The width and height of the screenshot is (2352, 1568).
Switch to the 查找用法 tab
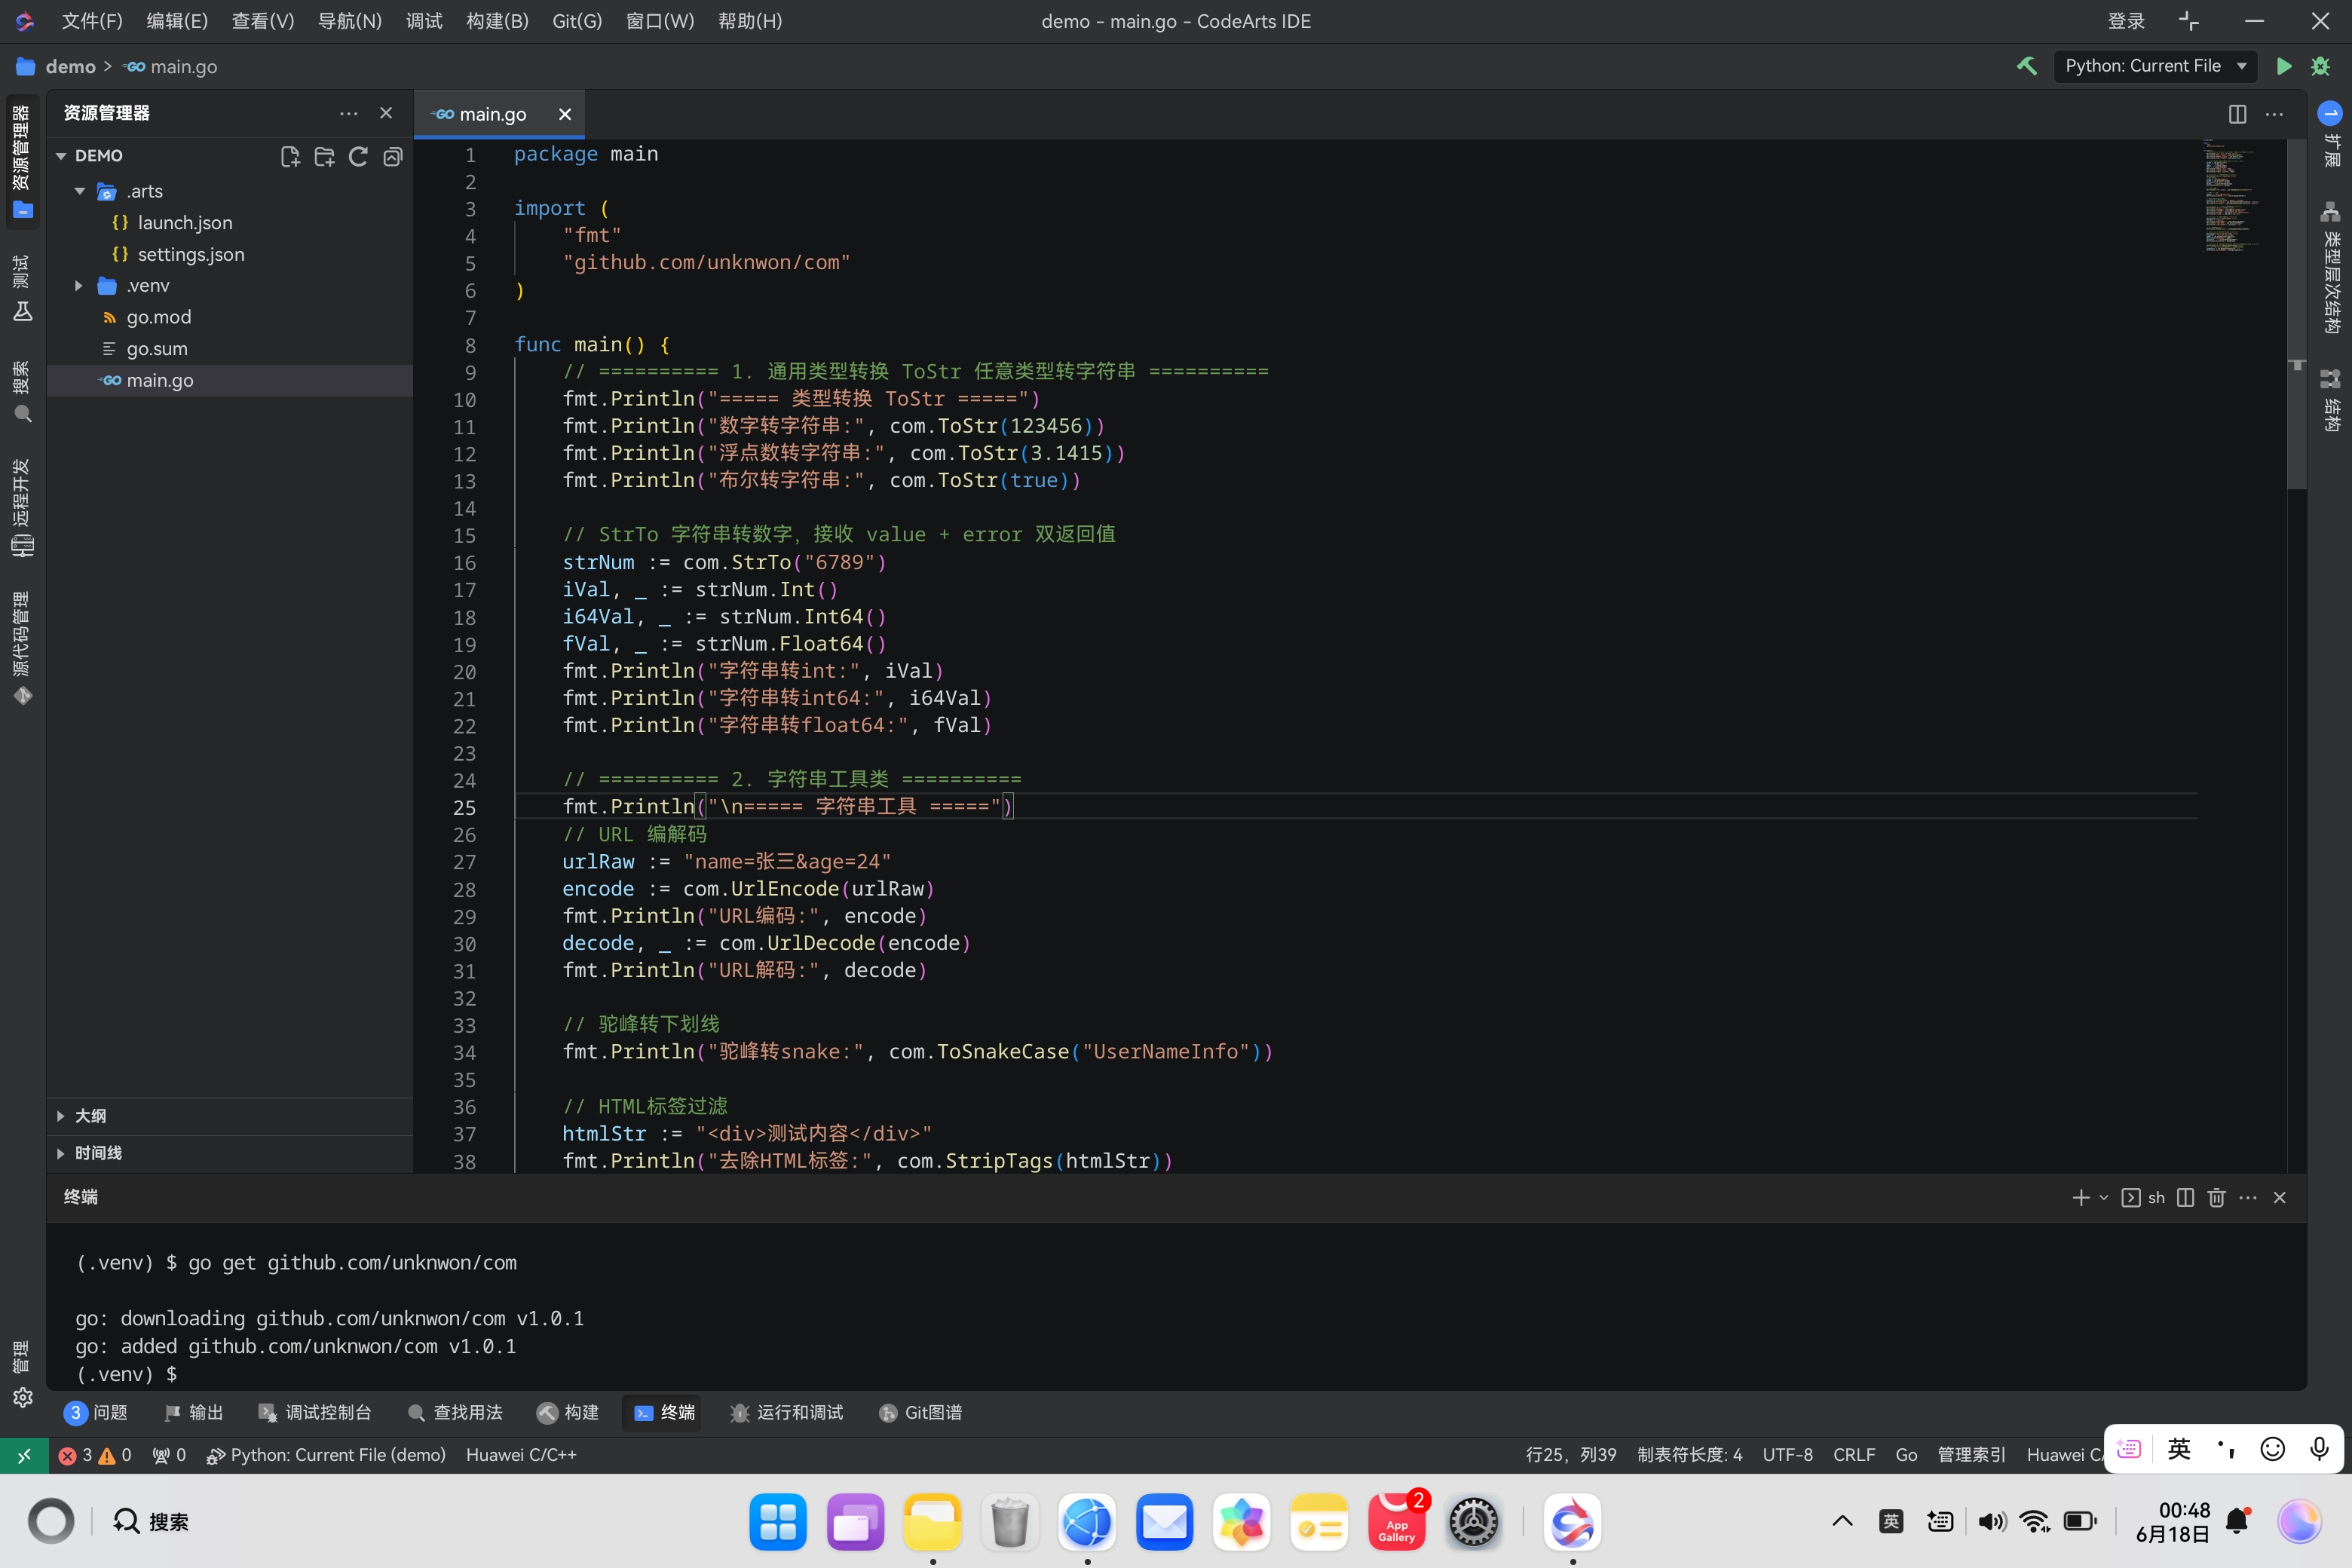pos(455,1413)
